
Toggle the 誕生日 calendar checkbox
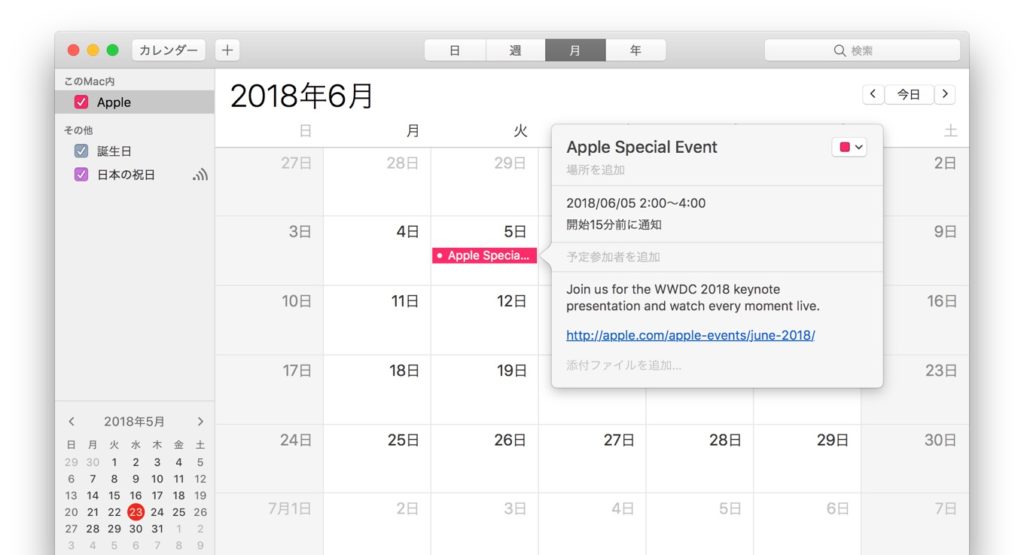(x=82, y=151)
